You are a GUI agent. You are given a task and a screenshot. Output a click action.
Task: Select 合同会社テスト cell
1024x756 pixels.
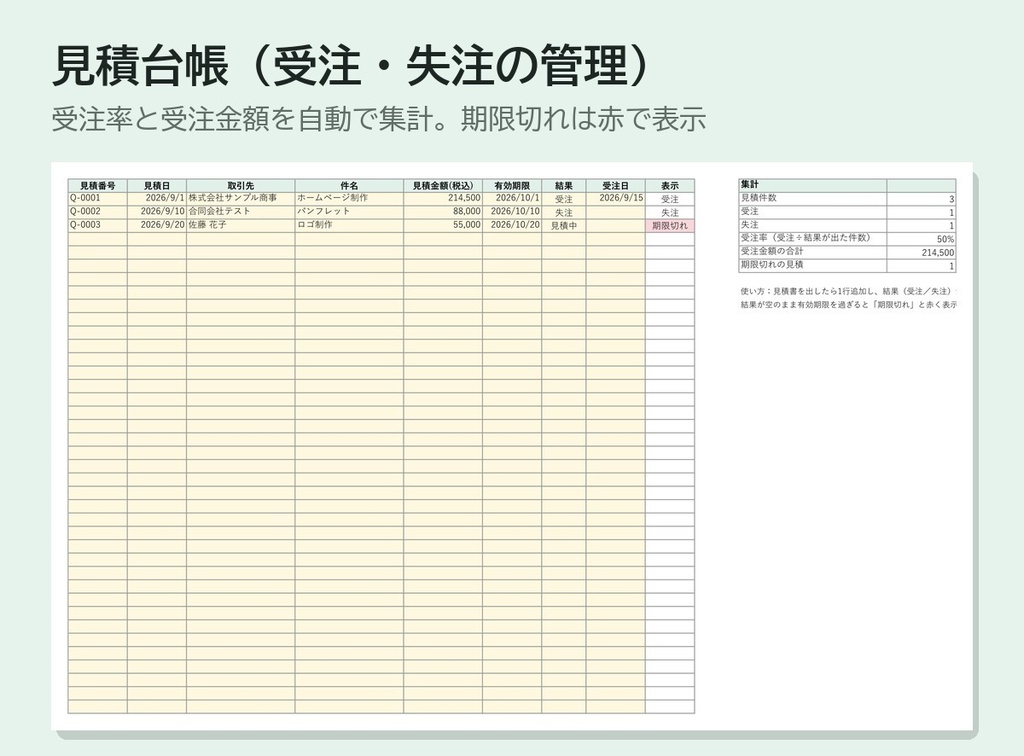point(240,212)
